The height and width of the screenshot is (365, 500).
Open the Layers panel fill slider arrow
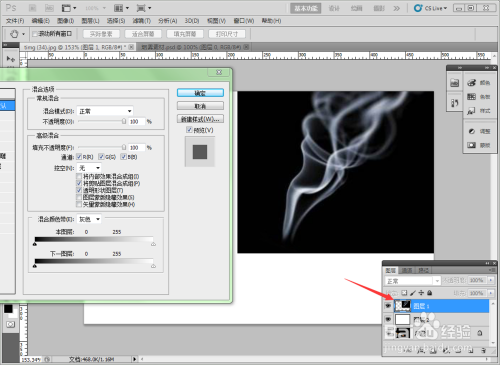point(491,293)
